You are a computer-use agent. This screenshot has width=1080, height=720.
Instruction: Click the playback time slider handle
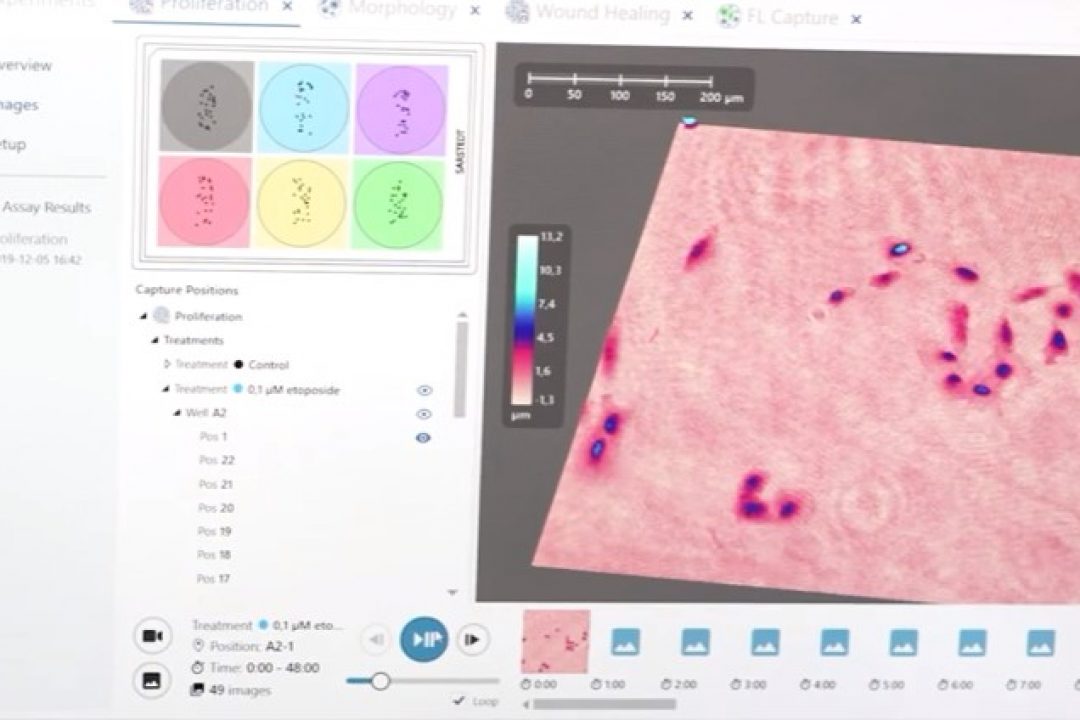[x=380, y=681]
